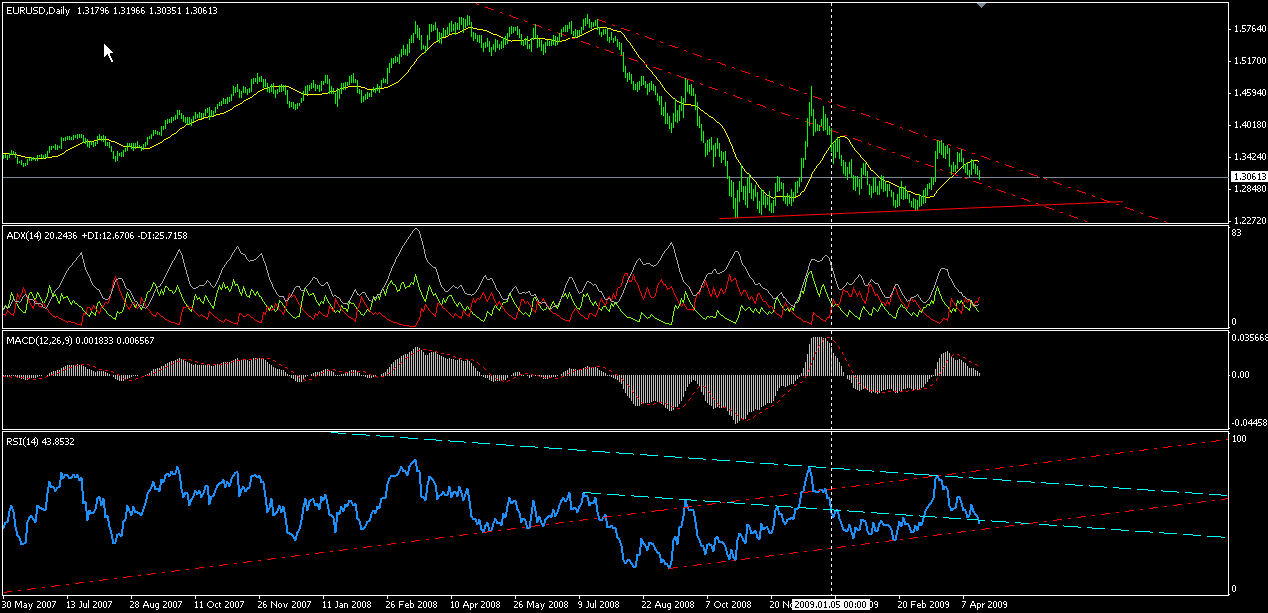This screenshot has width=1268, height=613.
Task: Click the 26 May 2008 date label
Action: [x=541, y=604]
